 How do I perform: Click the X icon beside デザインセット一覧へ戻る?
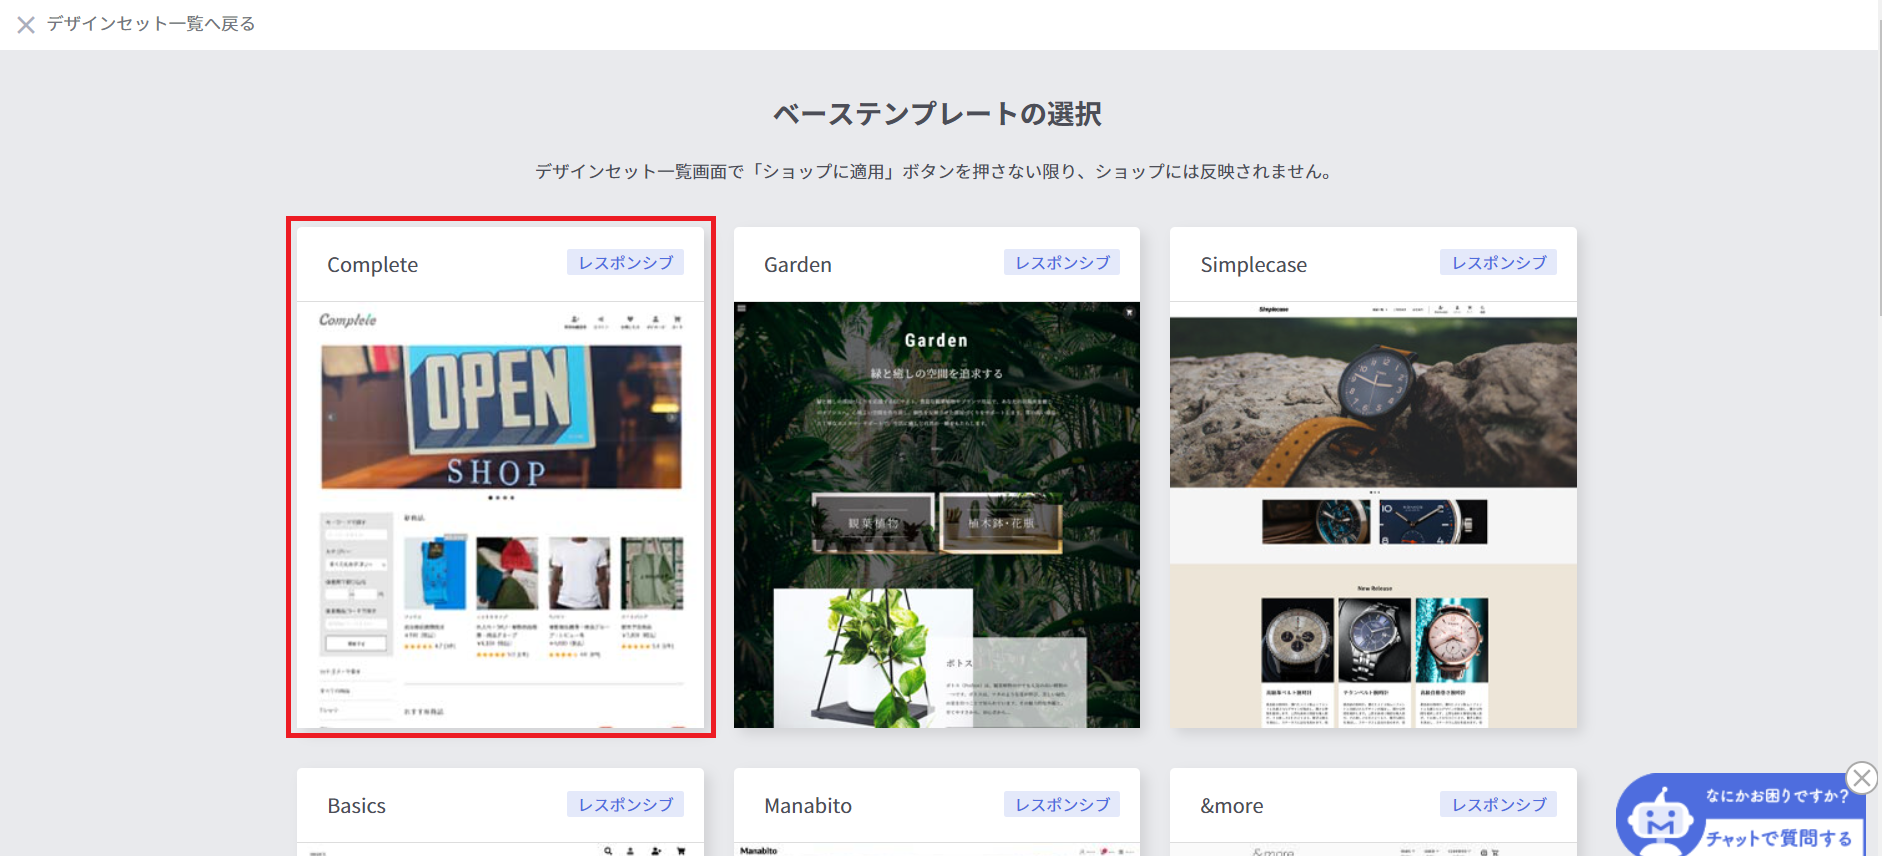pos(26,25)
